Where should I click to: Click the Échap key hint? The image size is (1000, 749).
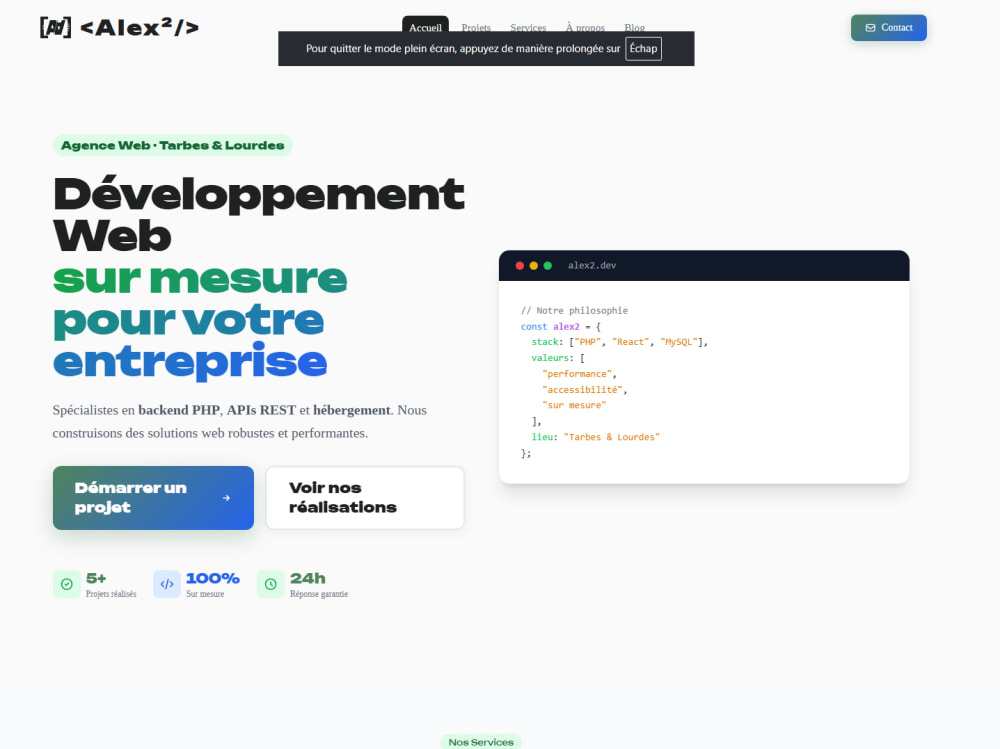[x=643, y=48]
